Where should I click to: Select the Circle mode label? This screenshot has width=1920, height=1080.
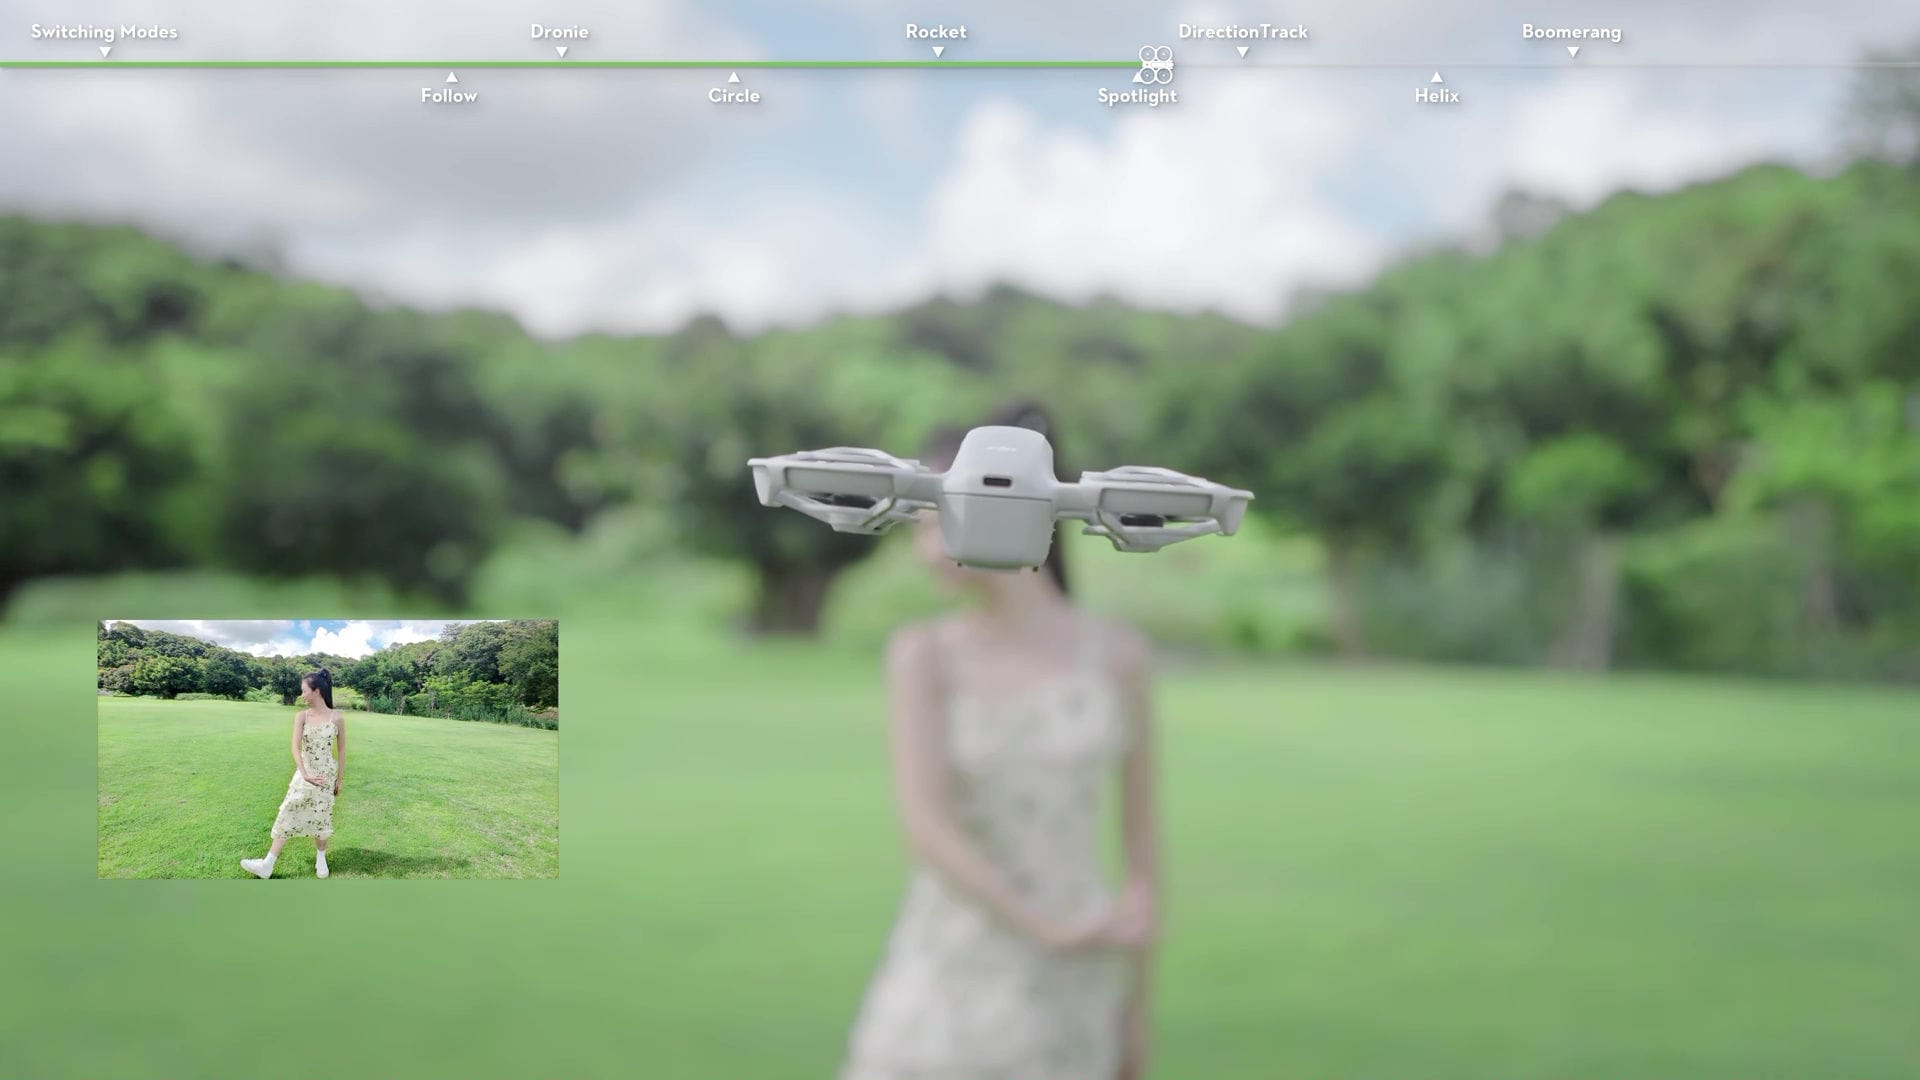[733, 96]
